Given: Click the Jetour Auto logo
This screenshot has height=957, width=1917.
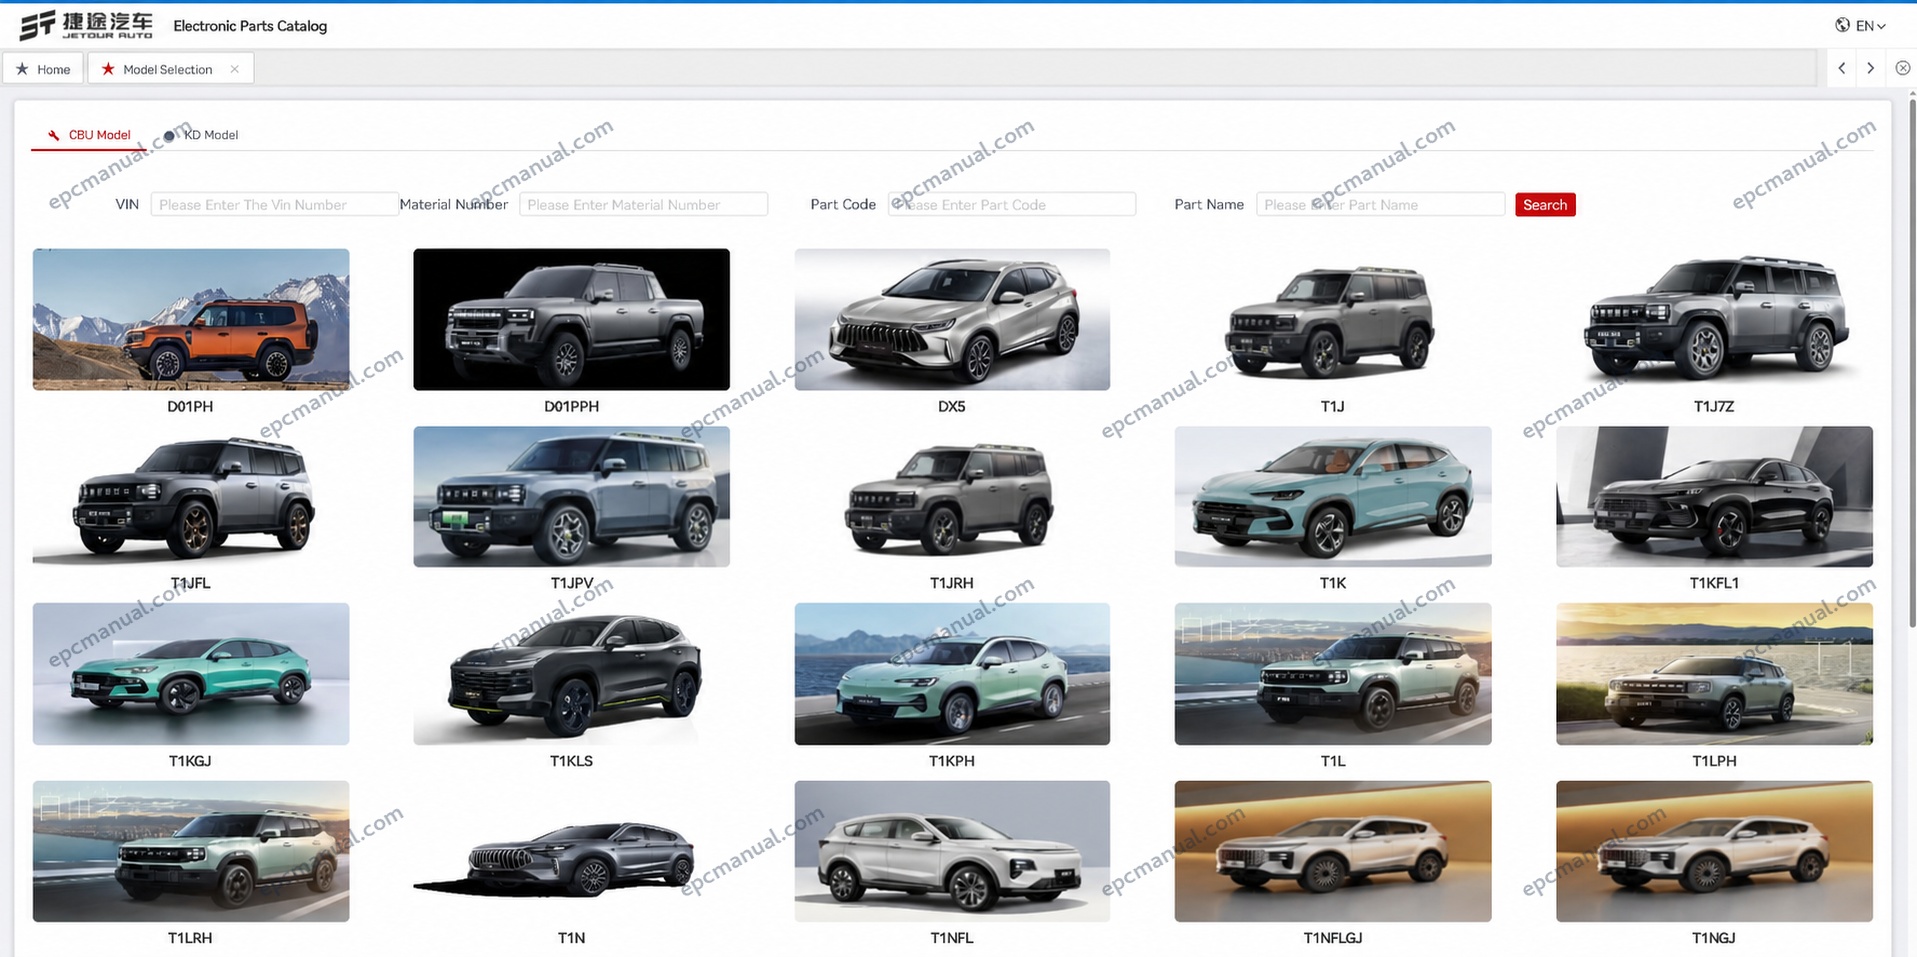Looking at the screenshot, I should [x=87, y=25].
